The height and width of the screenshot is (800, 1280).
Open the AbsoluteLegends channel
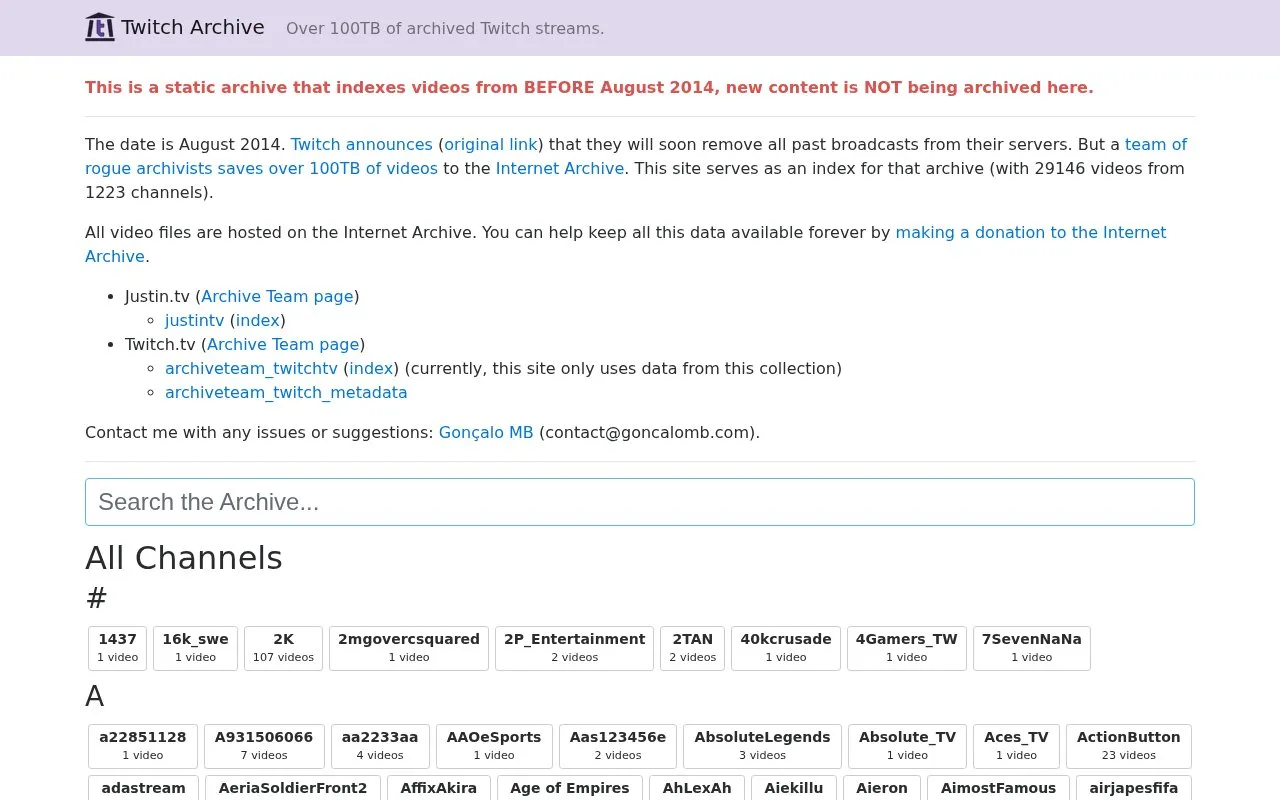[763, 746]
